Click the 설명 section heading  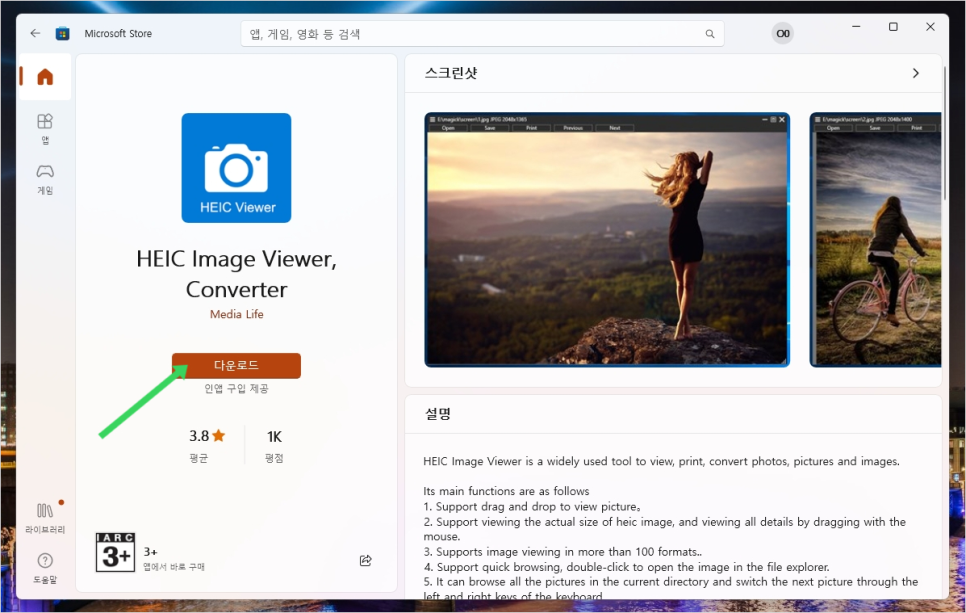[x=437, y=413]
